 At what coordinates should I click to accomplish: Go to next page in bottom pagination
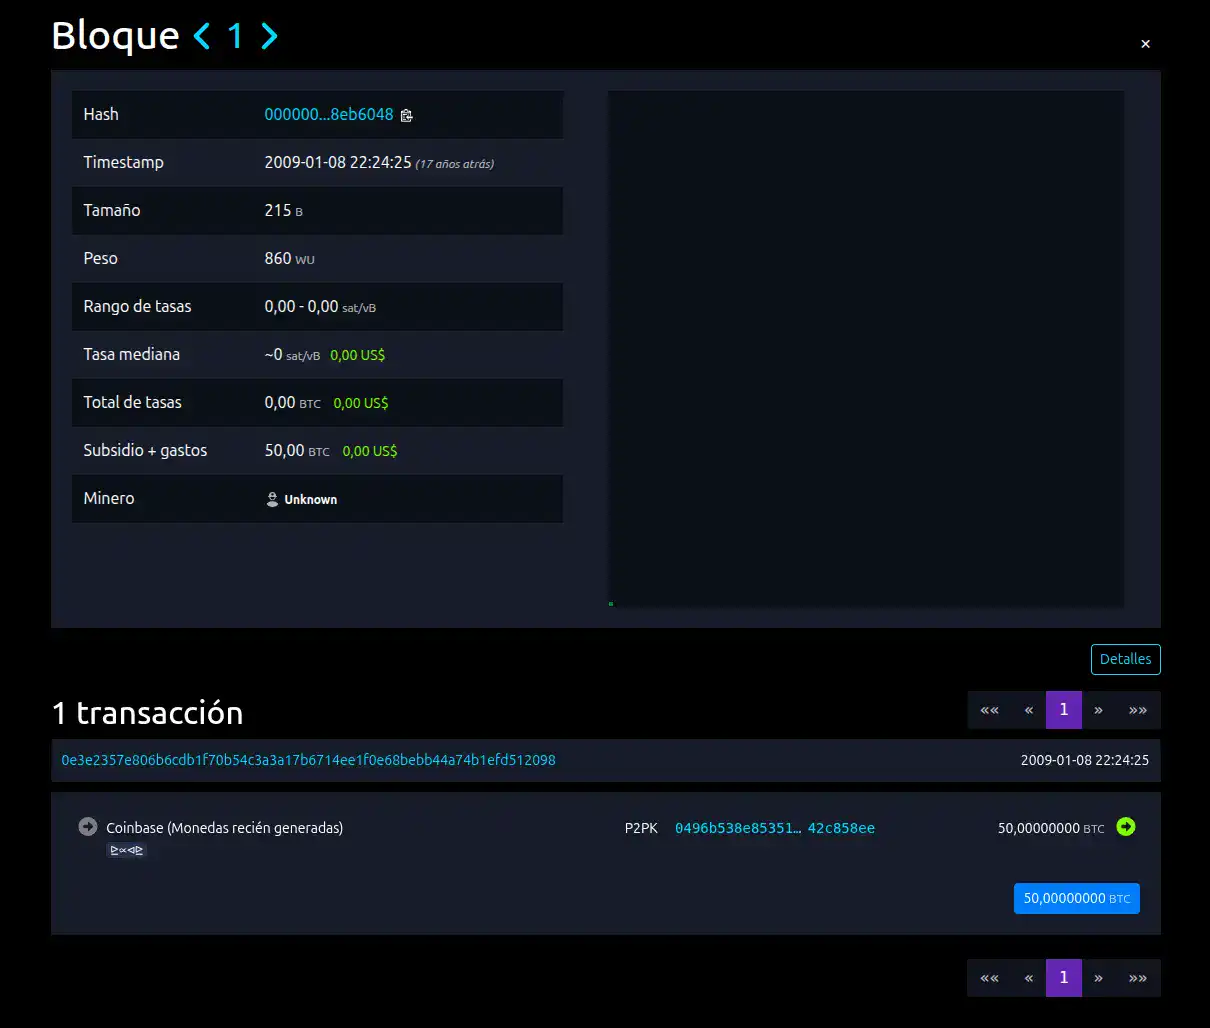(x=1098, y=978)
